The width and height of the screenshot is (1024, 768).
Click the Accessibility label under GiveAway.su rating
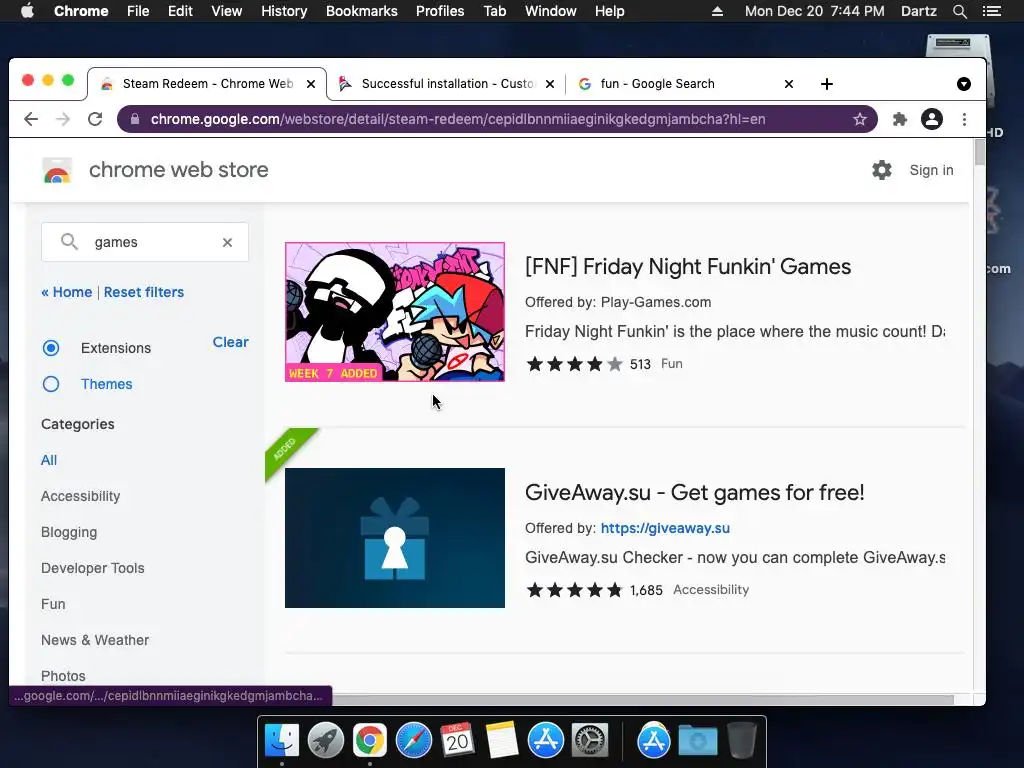(x=711, y=590)
